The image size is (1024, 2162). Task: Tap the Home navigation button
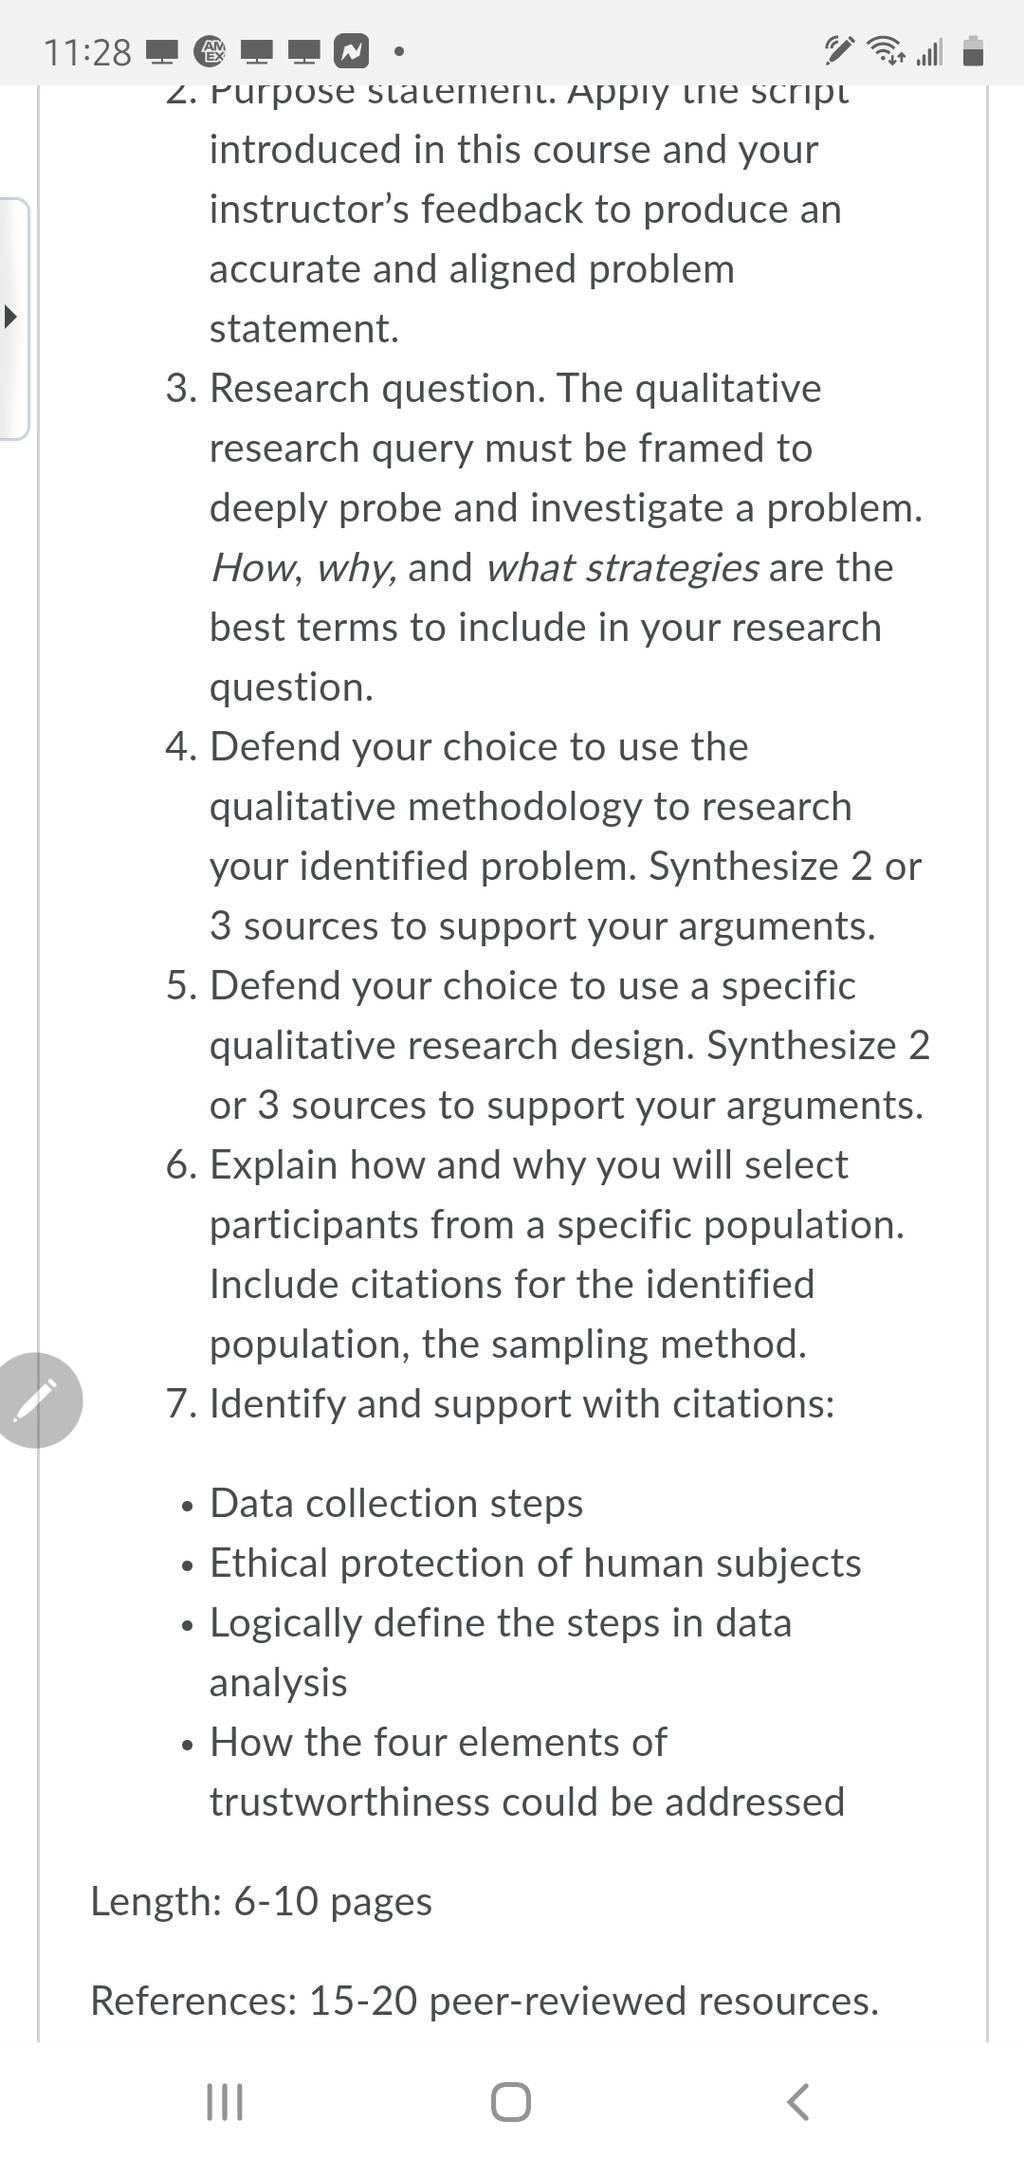(x=511, y=2102)
